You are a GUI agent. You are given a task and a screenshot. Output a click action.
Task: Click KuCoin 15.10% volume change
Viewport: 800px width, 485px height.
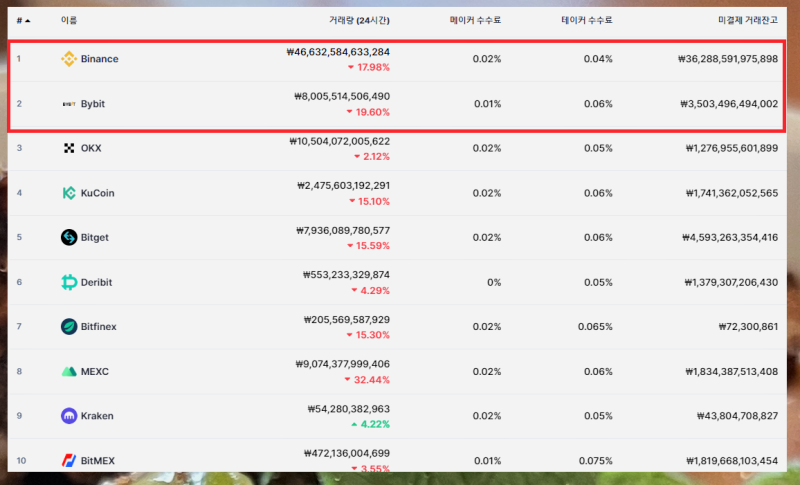tap(369, 201)
